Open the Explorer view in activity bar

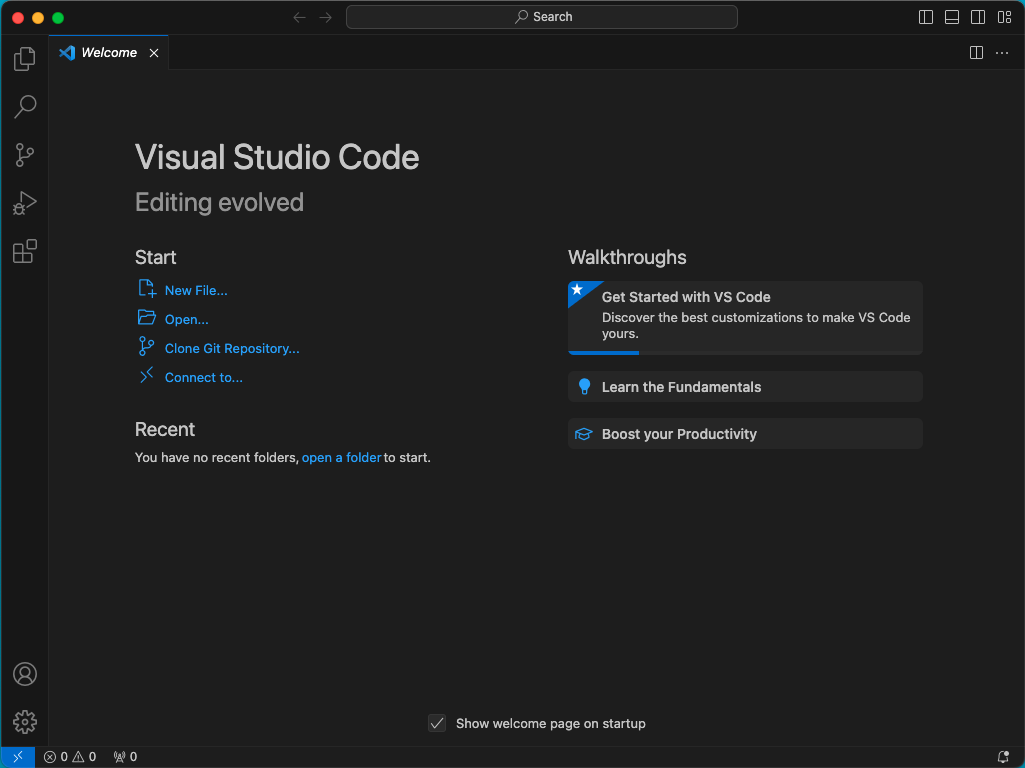point(25,59)
